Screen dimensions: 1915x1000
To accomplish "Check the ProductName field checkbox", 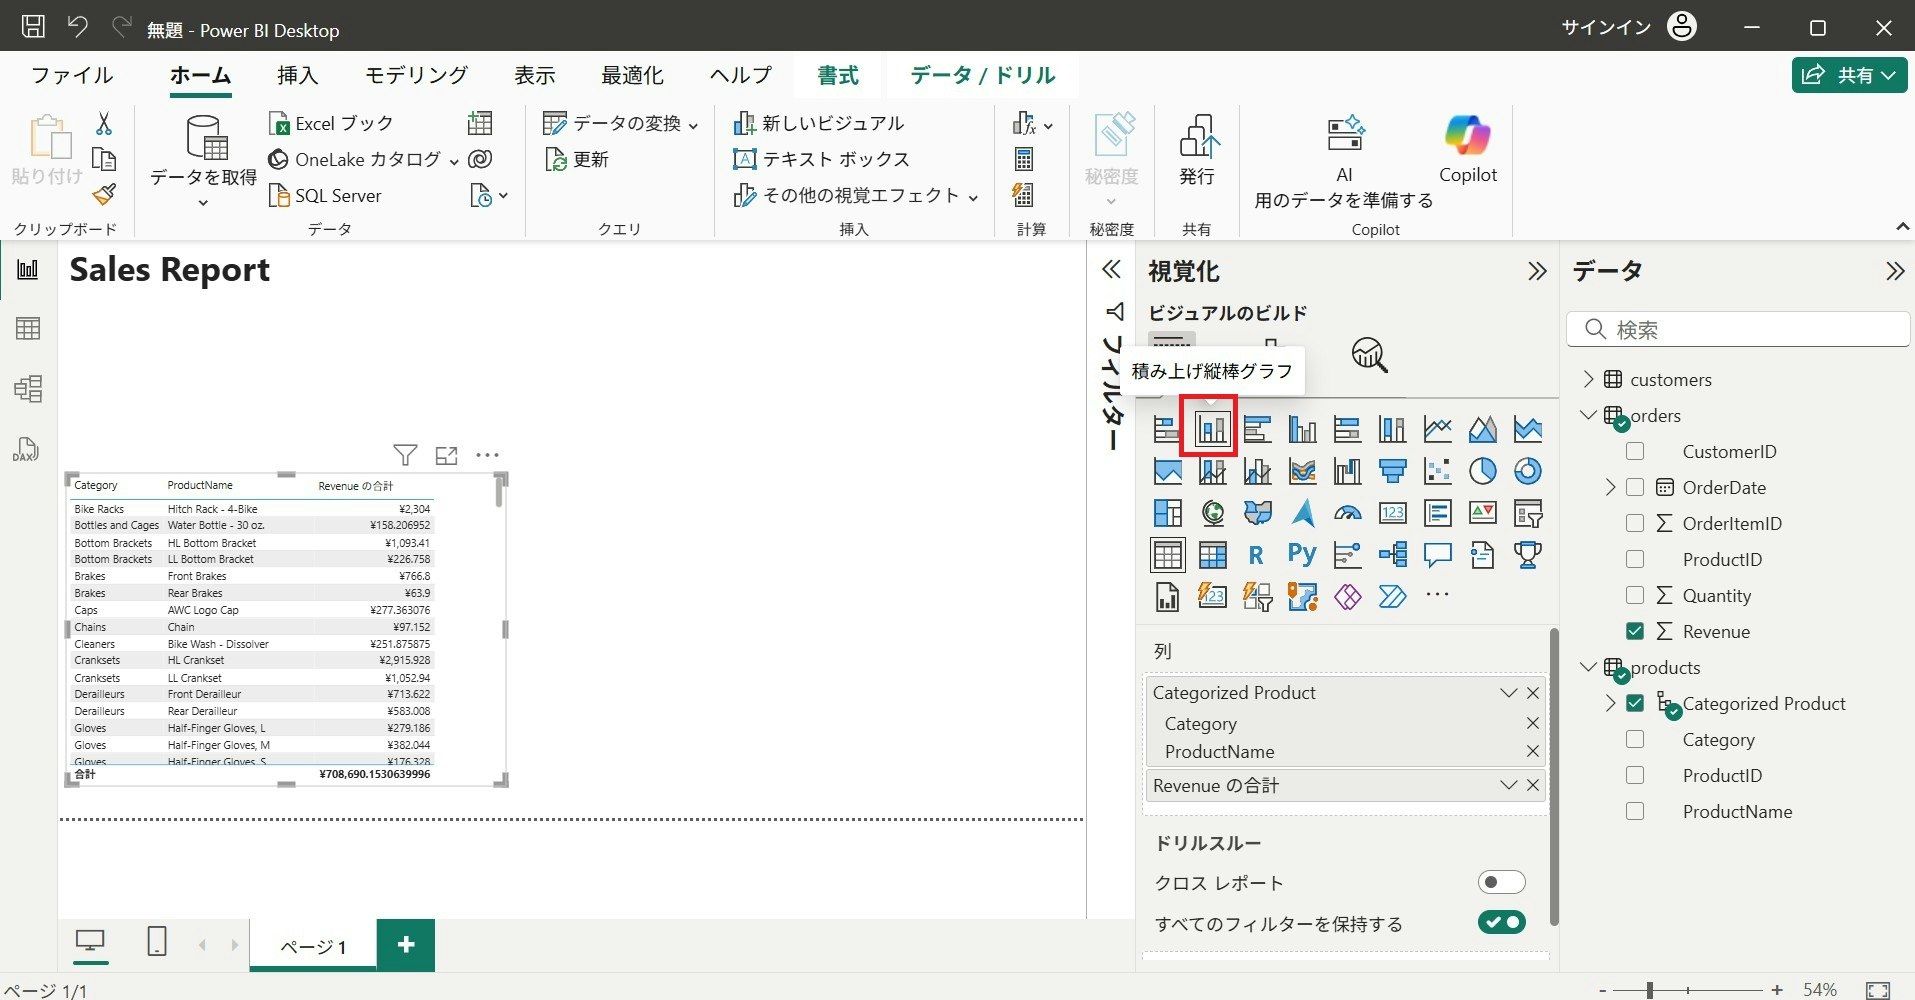I will tap(1635, 812).
